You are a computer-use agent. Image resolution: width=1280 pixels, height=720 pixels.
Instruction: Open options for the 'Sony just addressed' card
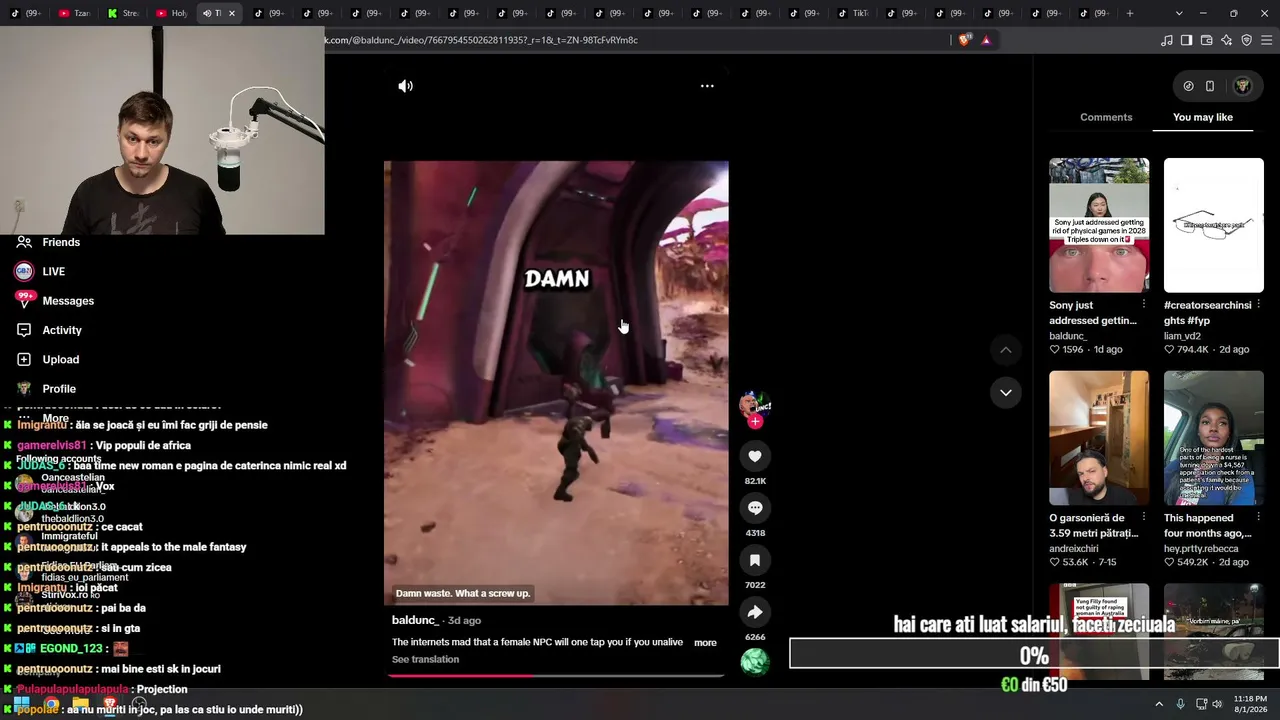point(1144,304)
